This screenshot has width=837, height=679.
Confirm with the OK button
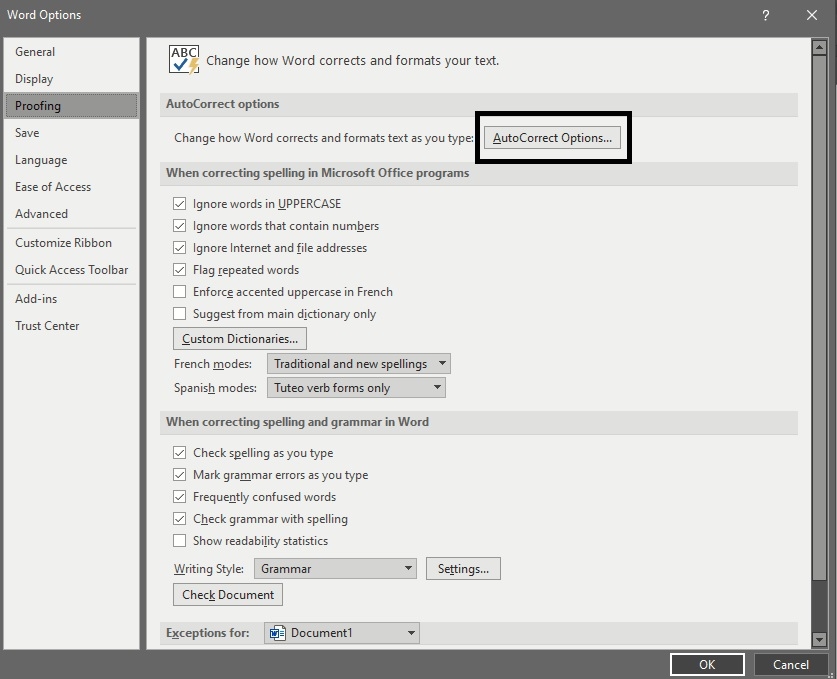[x=707, y=665]
